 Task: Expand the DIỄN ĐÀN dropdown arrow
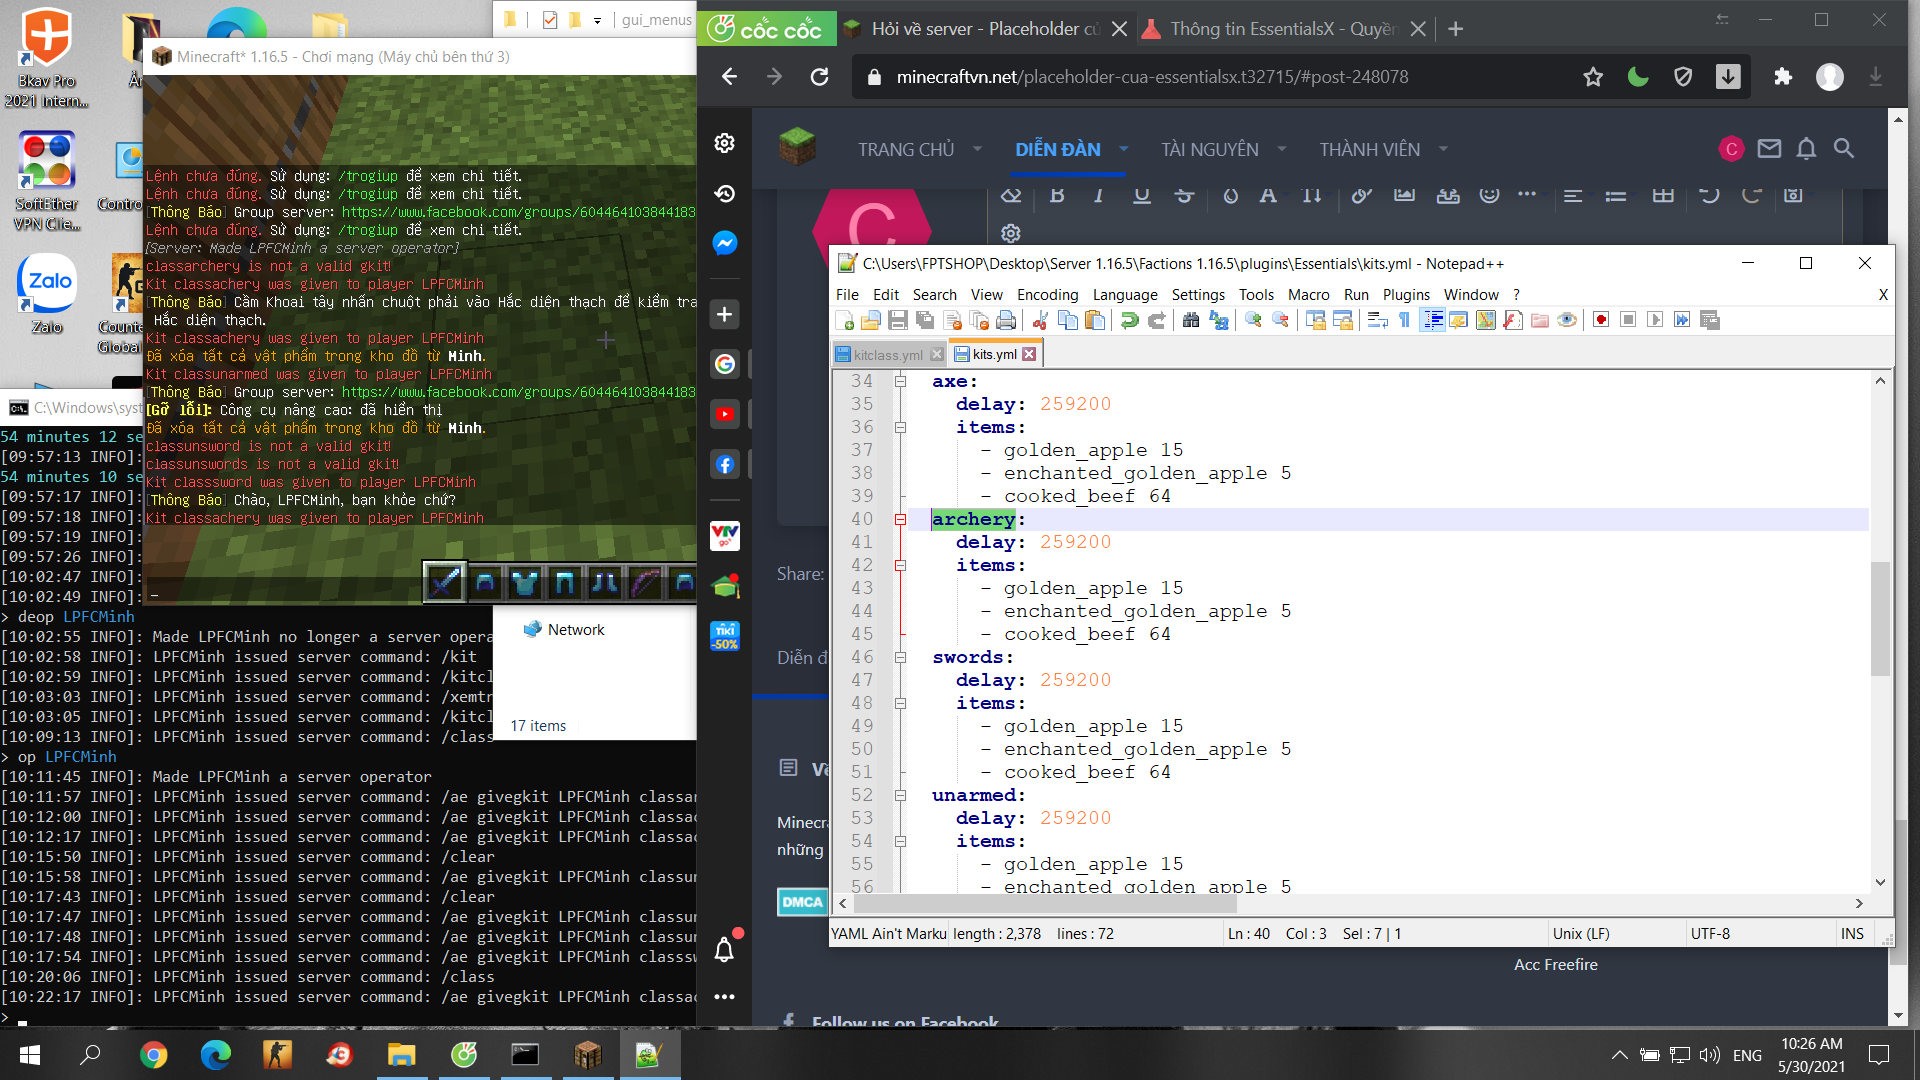(1123, 149)
